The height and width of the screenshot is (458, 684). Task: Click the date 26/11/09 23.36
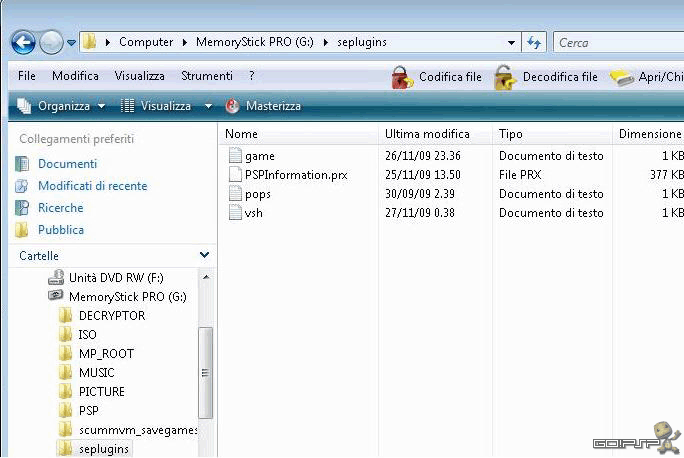[x=423, y=156]
